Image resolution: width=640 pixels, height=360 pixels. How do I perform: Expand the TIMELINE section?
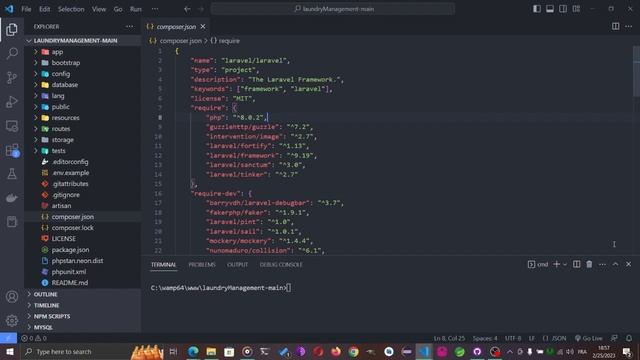(46, 305)
